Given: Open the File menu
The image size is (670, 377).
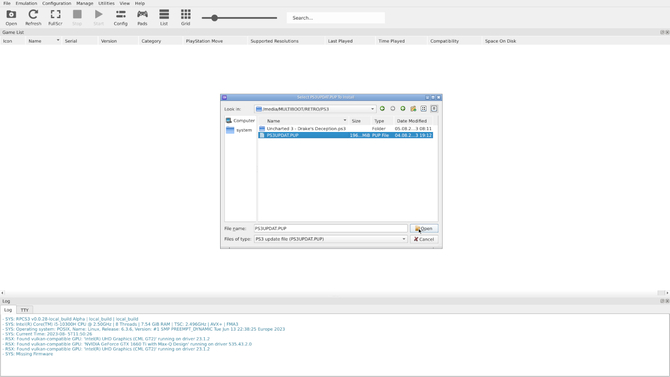Looking at the screenshot, I should [7, 3].
